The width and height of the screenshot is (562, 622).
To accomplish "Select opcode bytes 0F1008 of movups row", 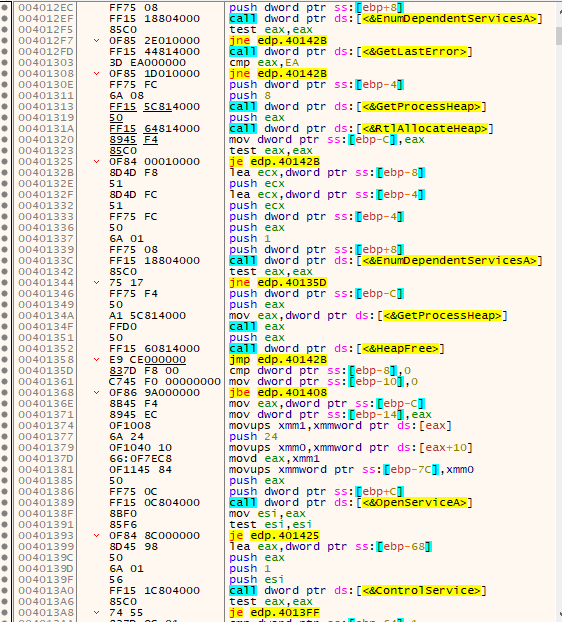I will pos(130,425).
